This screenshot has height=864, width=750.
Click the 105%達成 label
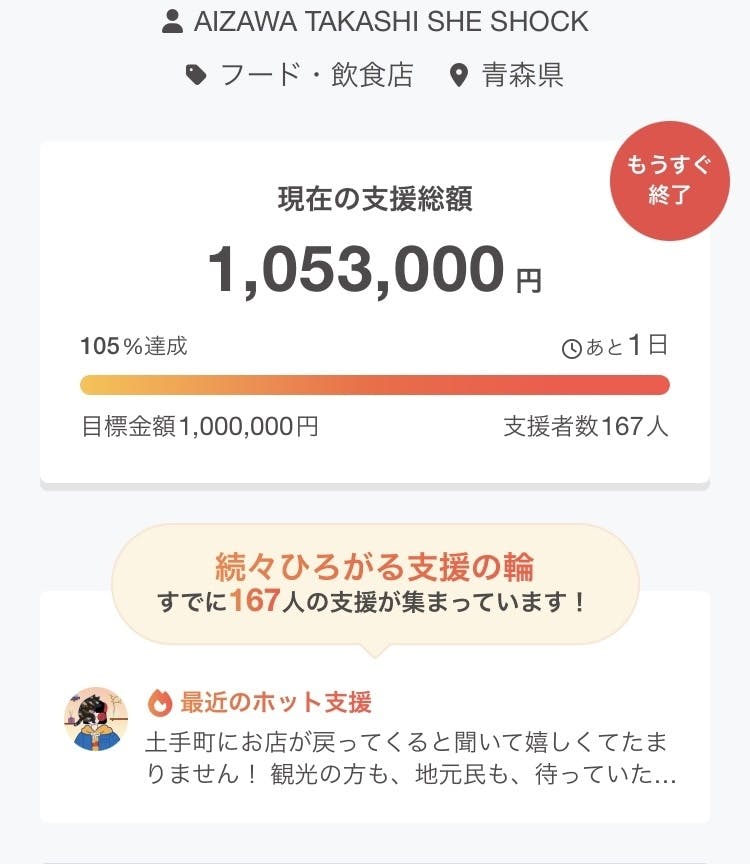pyautogui.click(x=134, y=347)
